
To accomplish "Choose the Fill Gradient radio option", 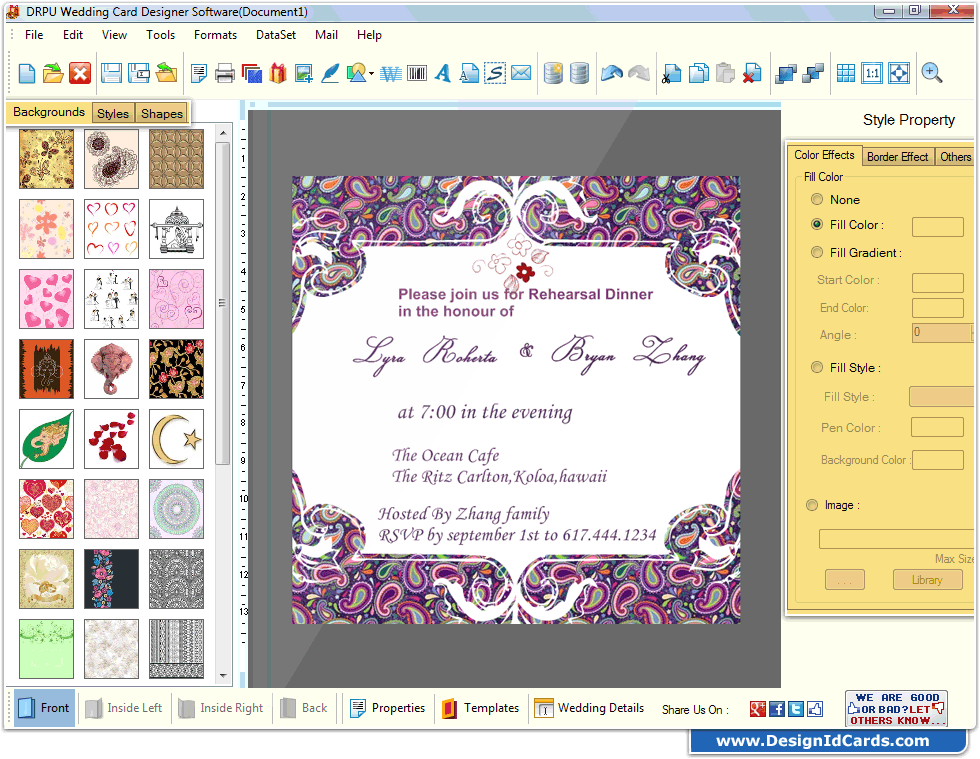I will click(817, 253).
